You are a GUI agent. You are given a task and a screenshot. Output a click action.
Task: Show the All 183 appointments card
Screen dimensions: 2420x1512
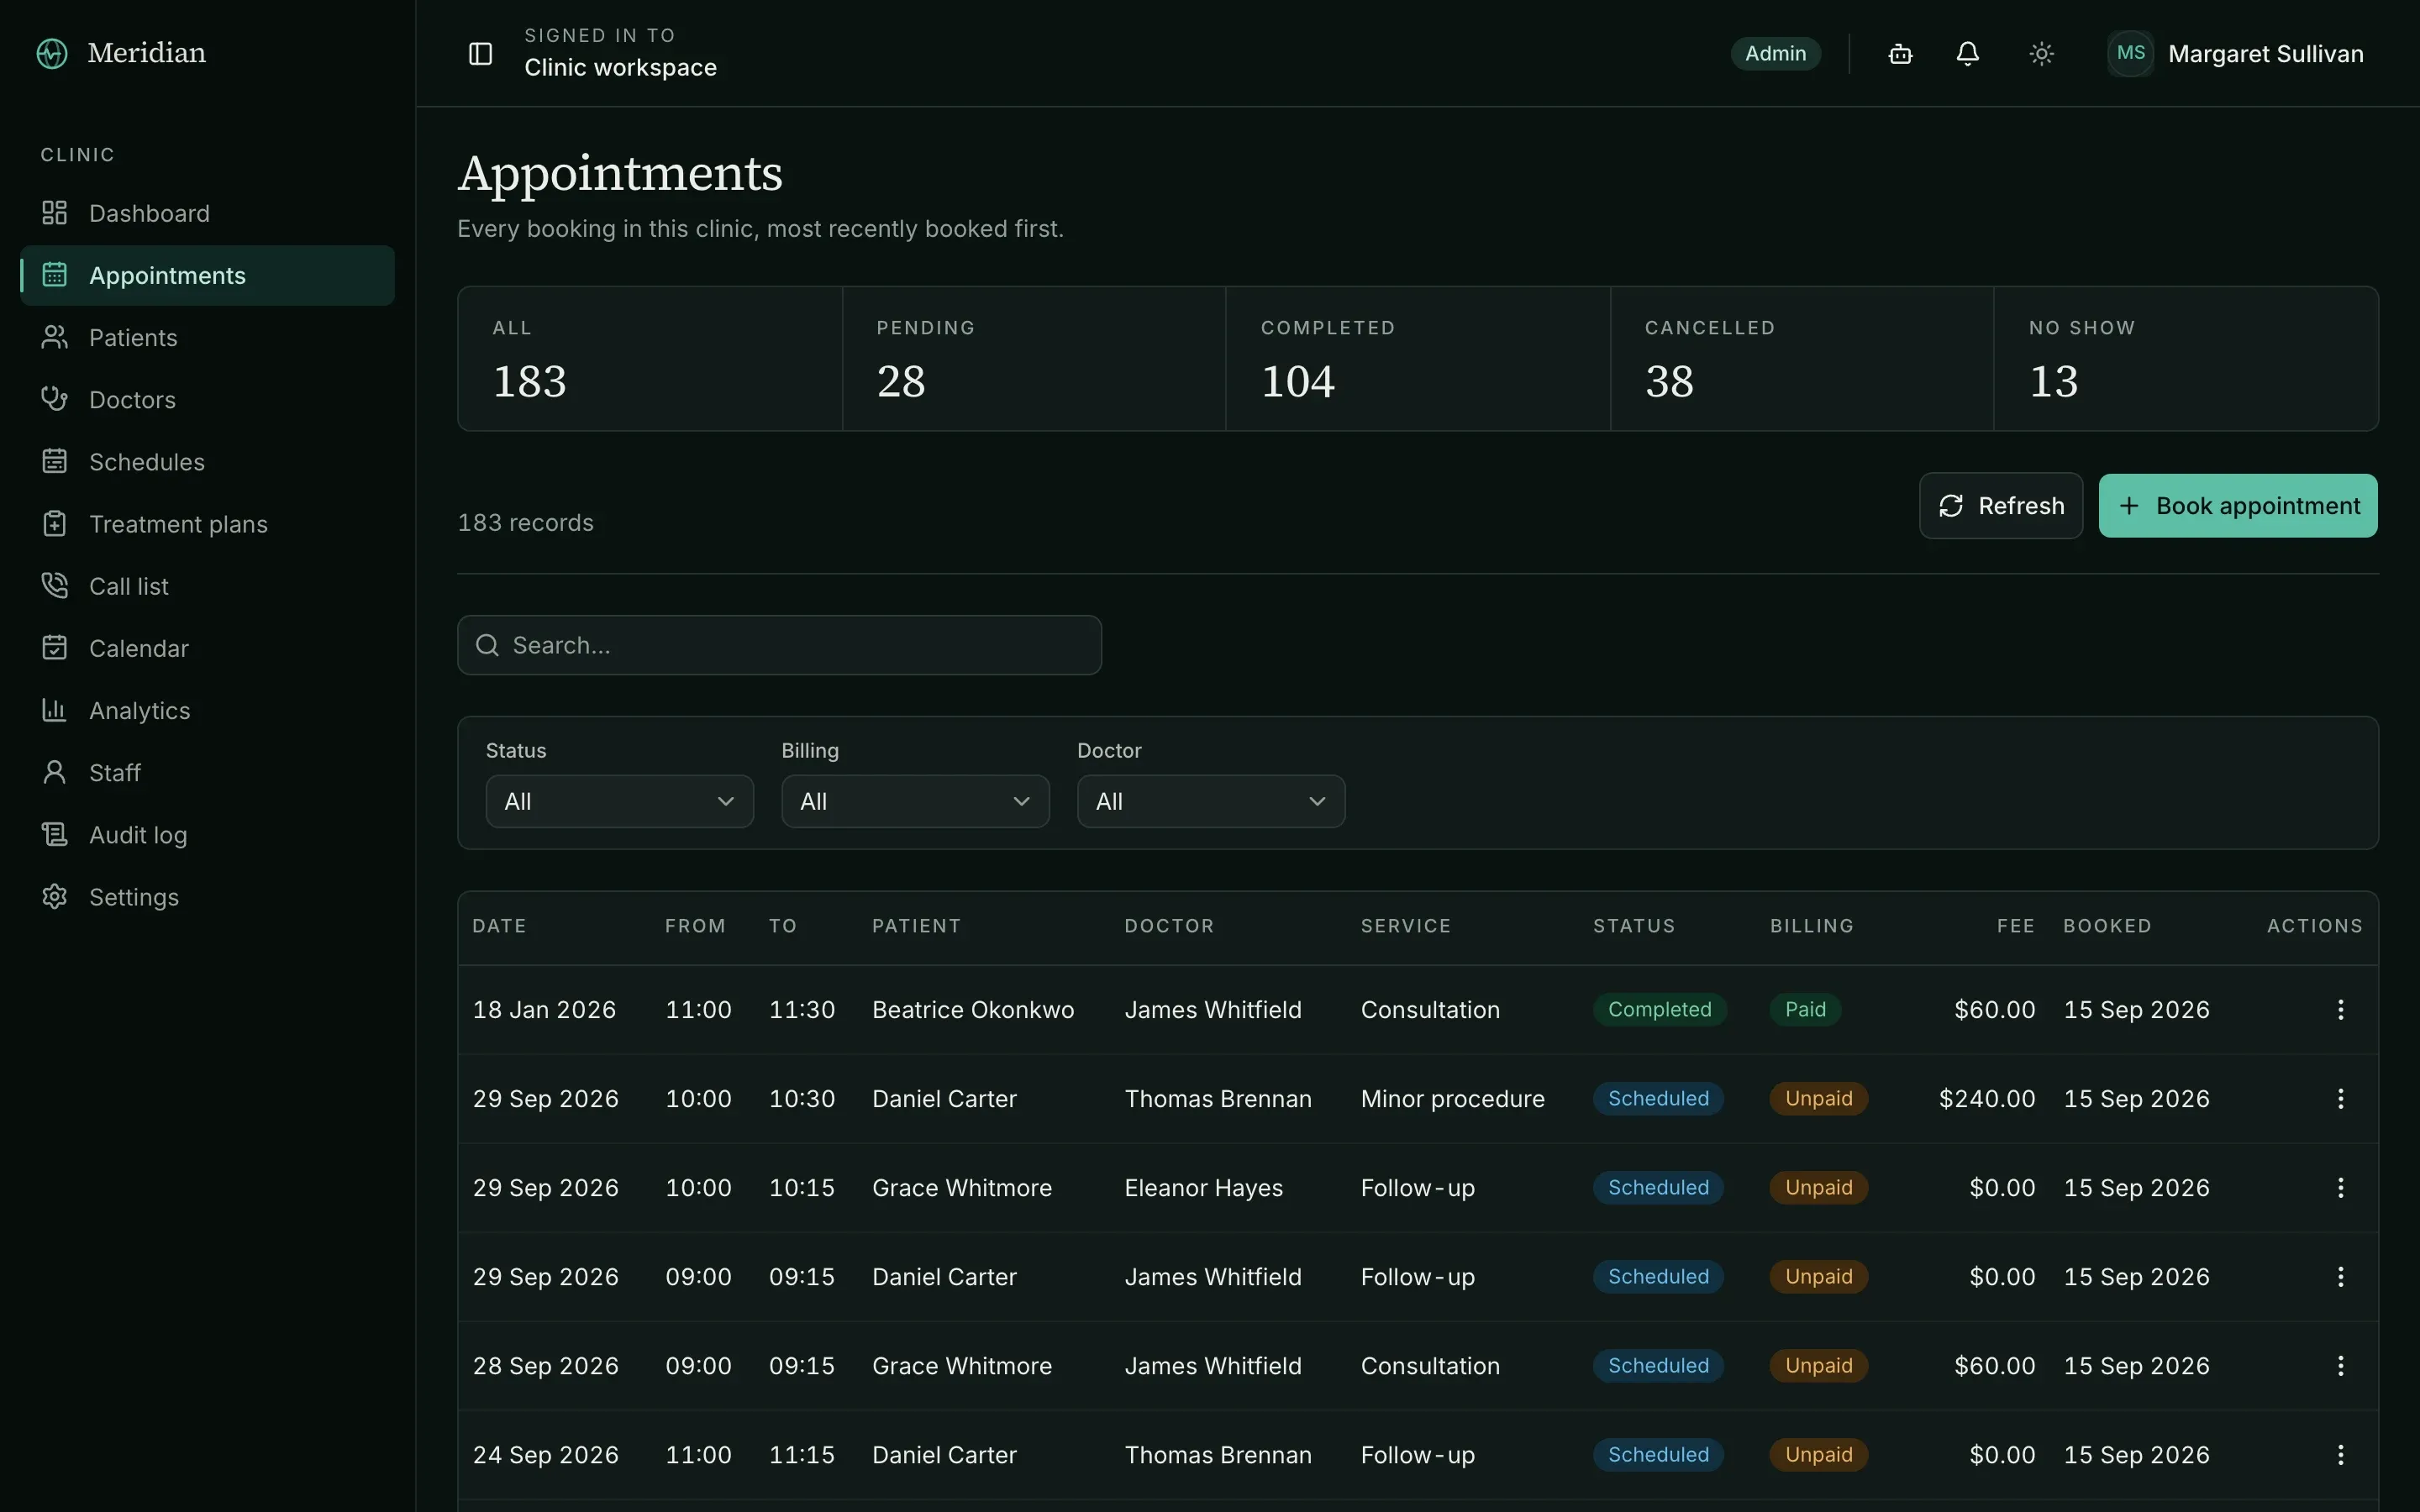coord(650,359)
